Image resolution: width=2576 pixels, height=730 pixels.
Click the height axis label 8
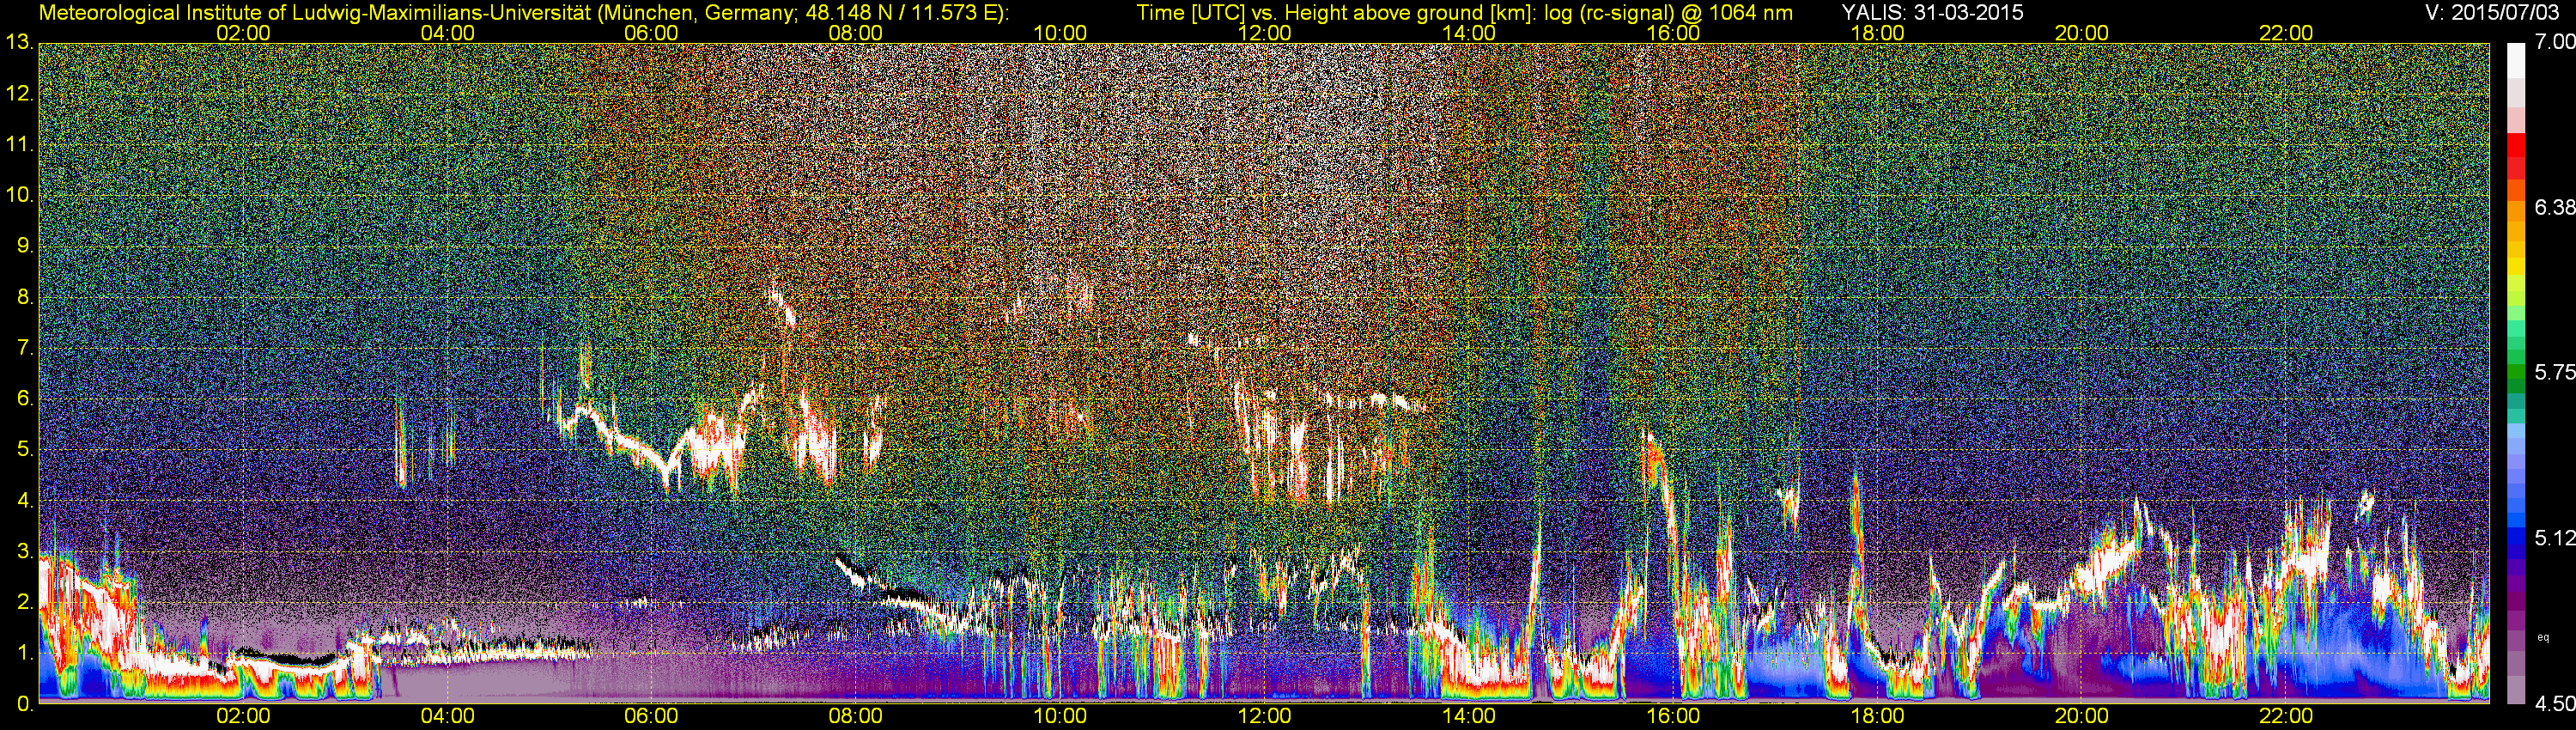tap(25, 297)
